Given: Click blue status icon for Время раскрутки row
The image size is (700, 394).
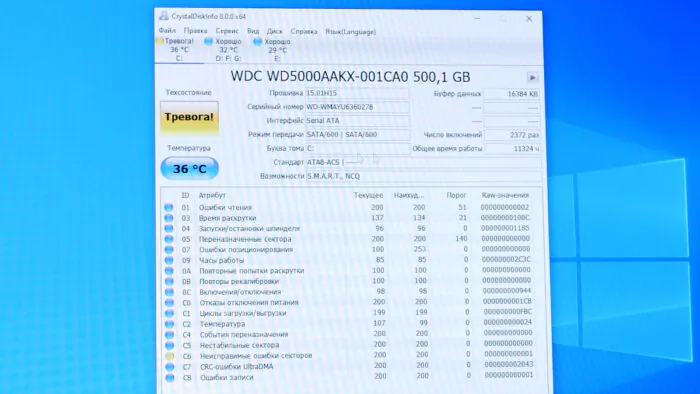Looking at the screenshot, I should coord(168,218).
